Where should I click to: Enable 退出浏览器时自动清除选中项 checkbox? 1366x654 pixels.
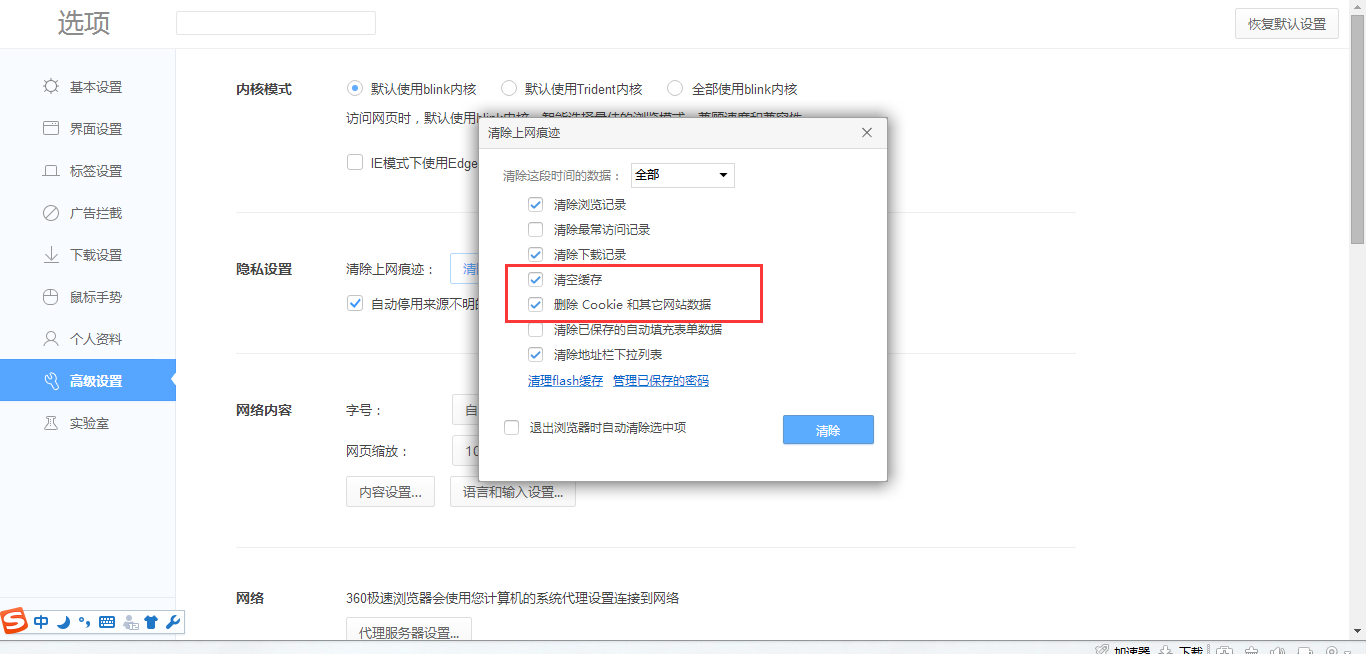coord(511,427)
